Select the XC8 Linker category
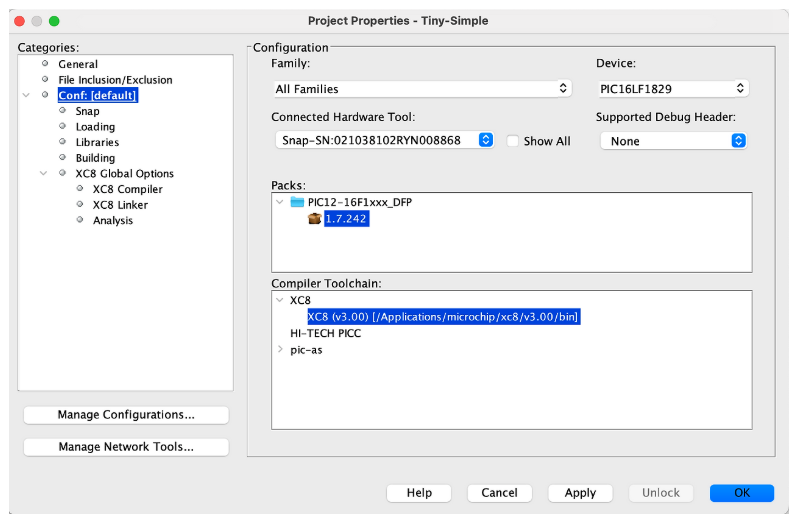Image resolution: width=795 pixels, height=518 pixels. click(x=120, y=205)
